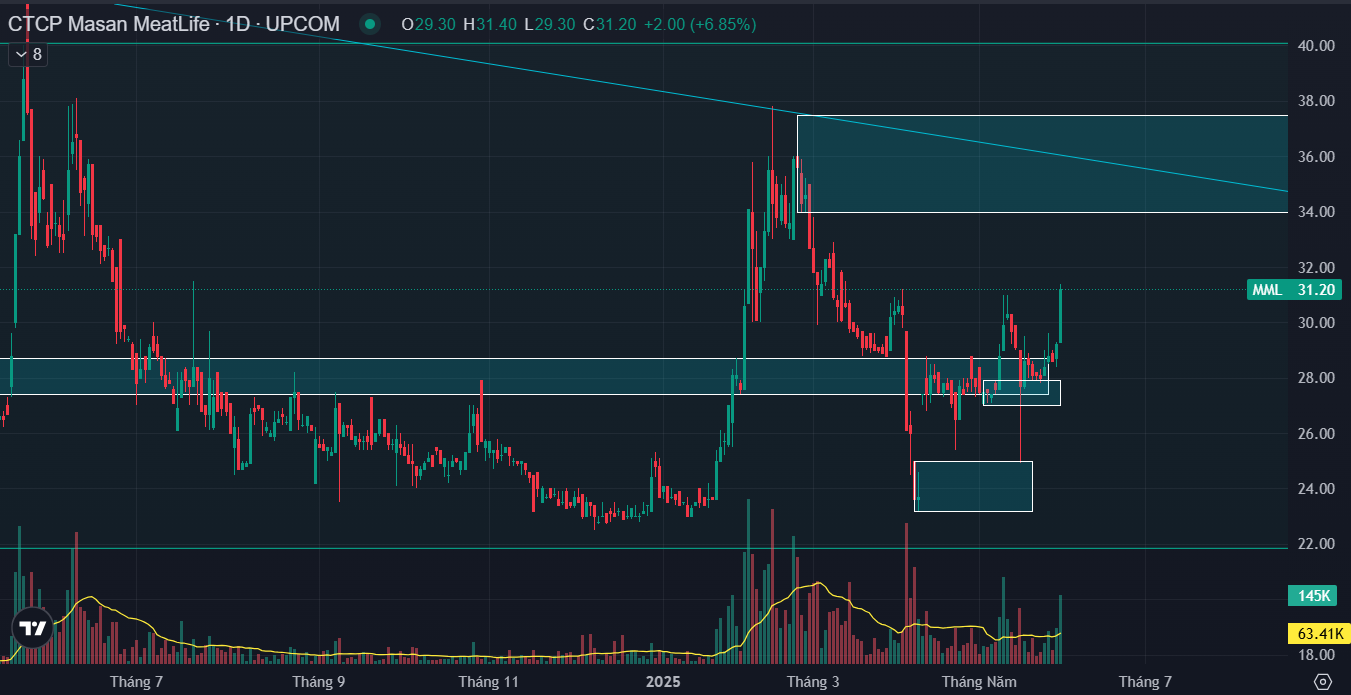1351x695 pixels.
Task: Click the green market status dot
Action: (371, 24)
